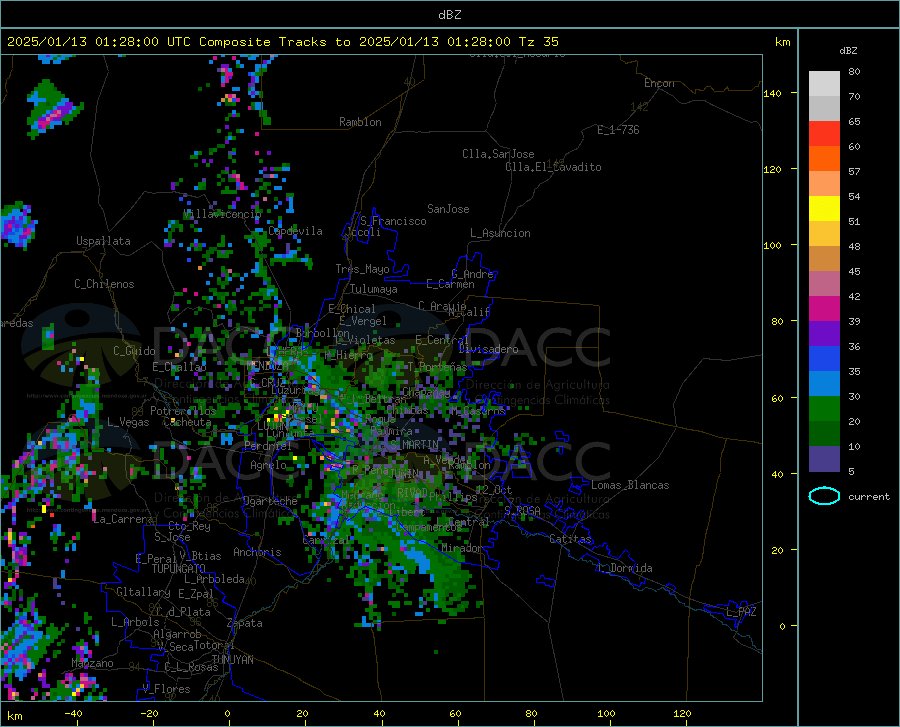
Task: Click the 100 km tick on the right-side axis
Action: click(772, 246)
